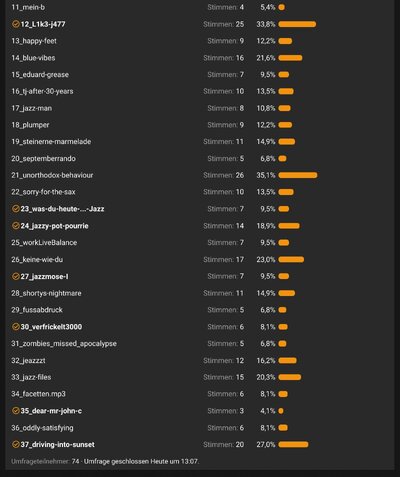Screen dimensions: 400x477
Task: Click the 33,8% orange result bar
Action: pyautogui.click(x=297, y=24)
